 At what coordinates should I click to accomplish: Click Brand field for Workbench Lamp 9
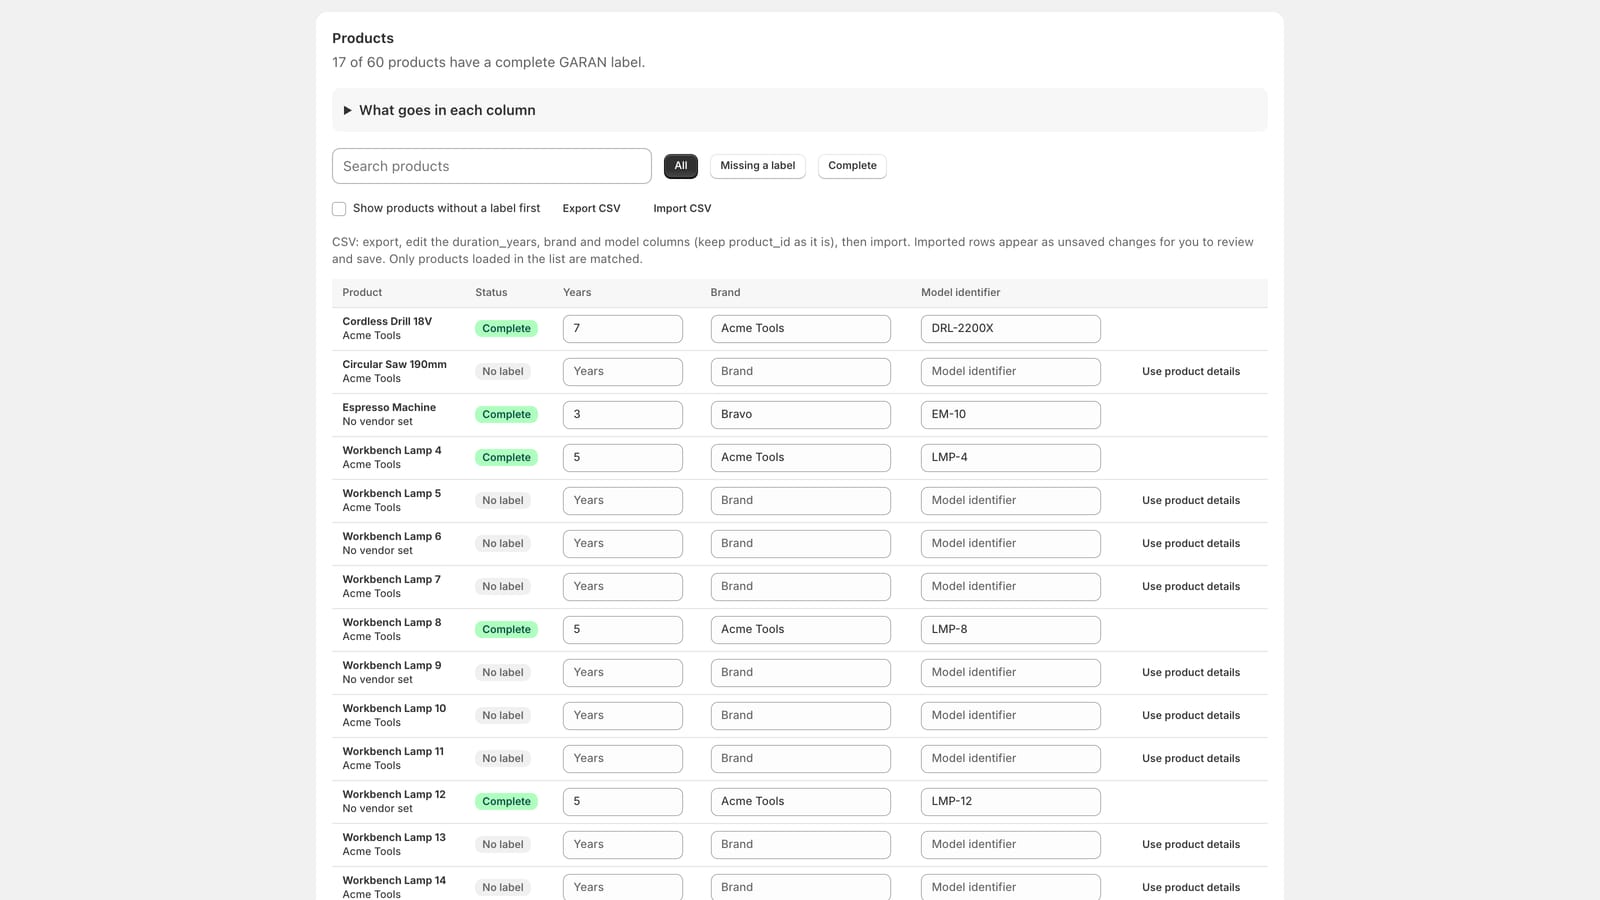point(800,673)
